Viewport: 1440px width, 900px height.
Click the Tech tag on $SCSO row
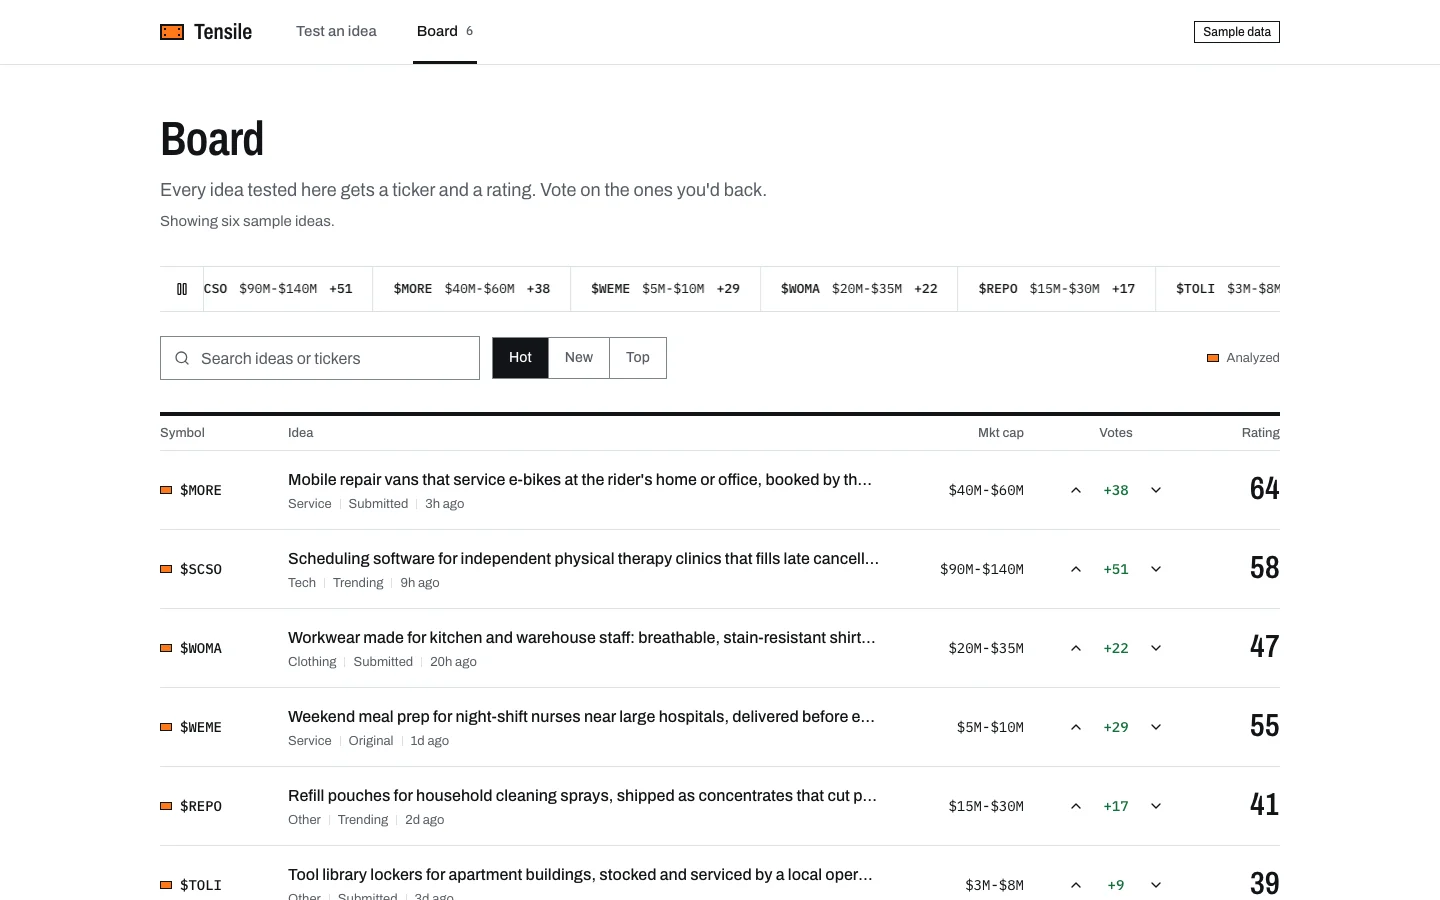click(x=302, y=583)
